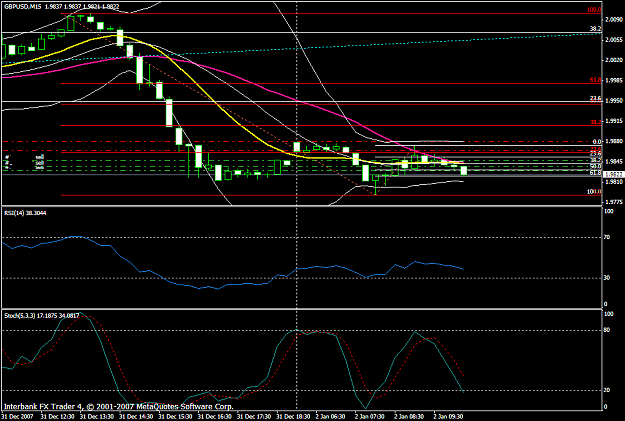The height and width of the screenshot is (421, 625).
Task: Click the 31 Dec 2007 time label
Action: click(x=18, y=417)
